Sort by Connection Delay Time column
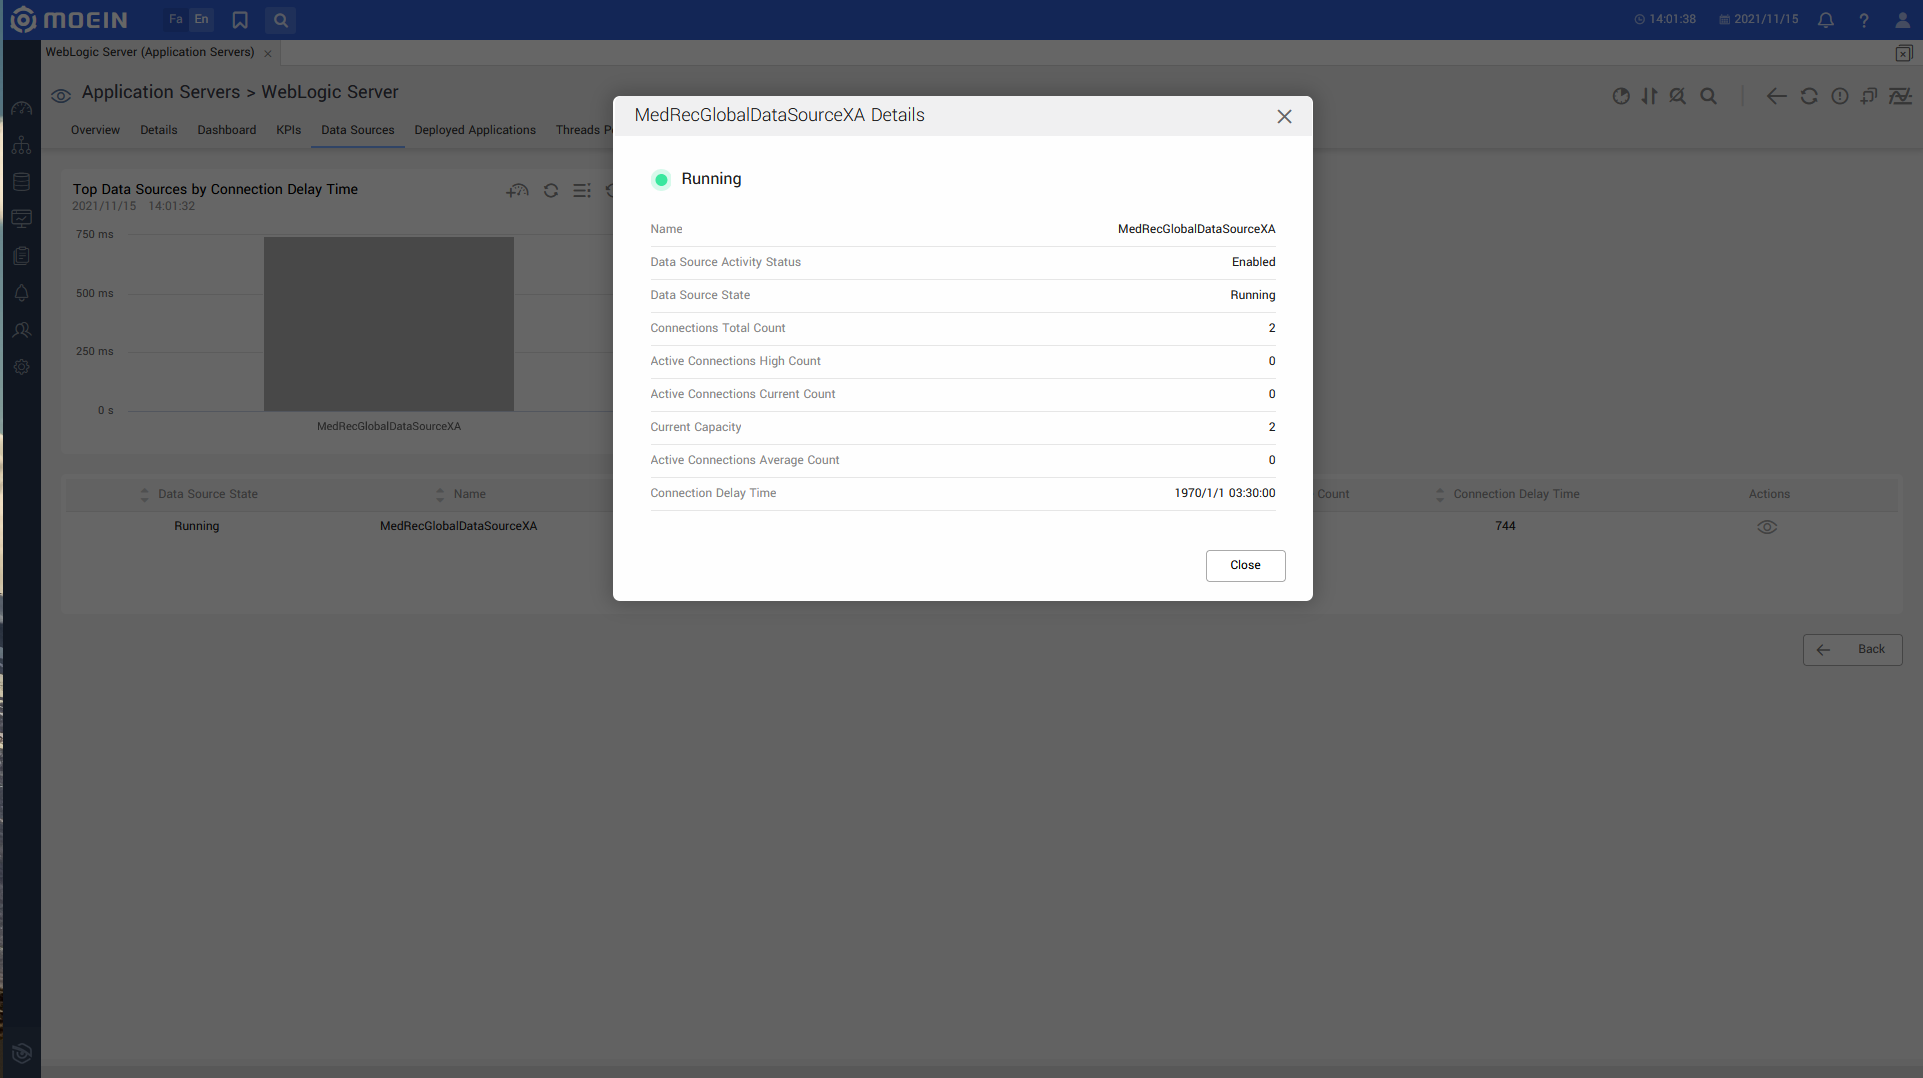This screenshot has height=1078, width=1923. click(x=1440, y=494)
